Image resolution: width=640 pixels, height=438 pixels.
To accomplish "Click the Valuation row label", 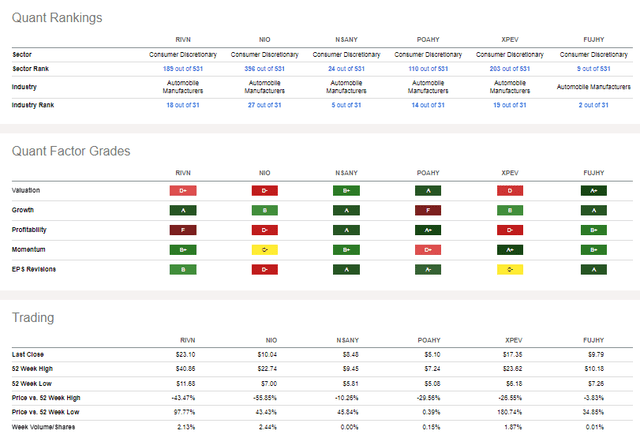I will (x=26, y=190).
